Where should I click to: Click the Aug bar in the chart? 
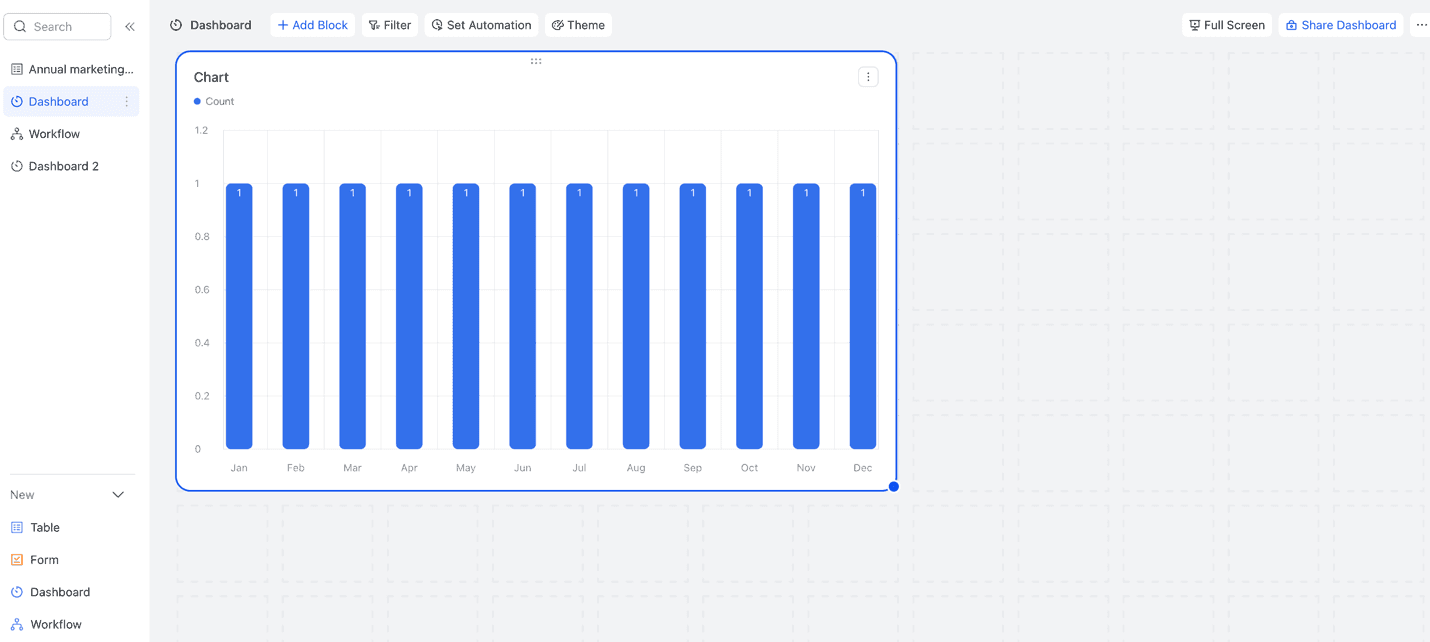tap(636, 316)
